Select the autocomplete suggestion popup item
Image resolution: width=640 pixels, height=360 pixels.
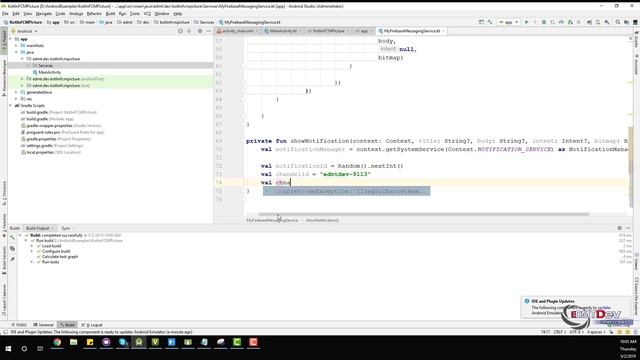[x=347, y=191]
